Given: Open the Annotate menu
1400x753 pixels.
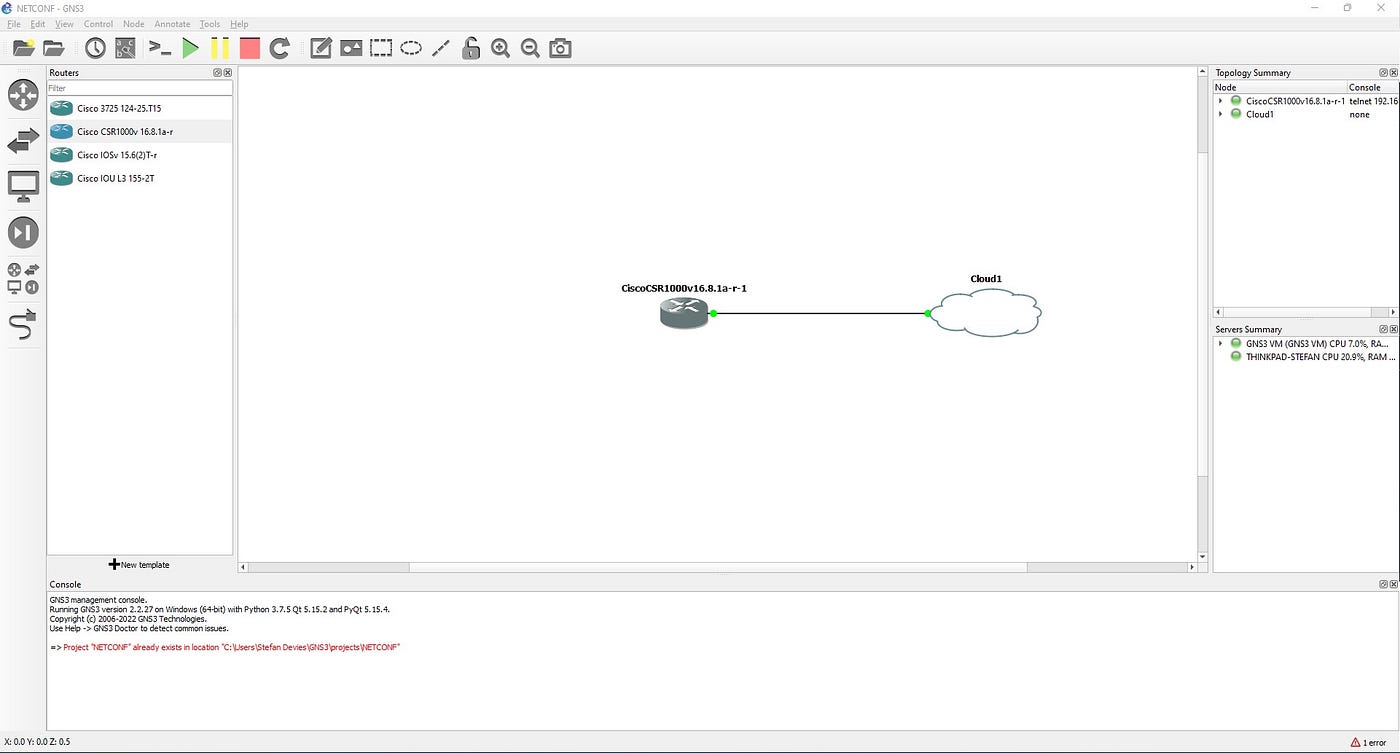Looking at the screenshot, I should pyautogui.click(x=172, y=24).
